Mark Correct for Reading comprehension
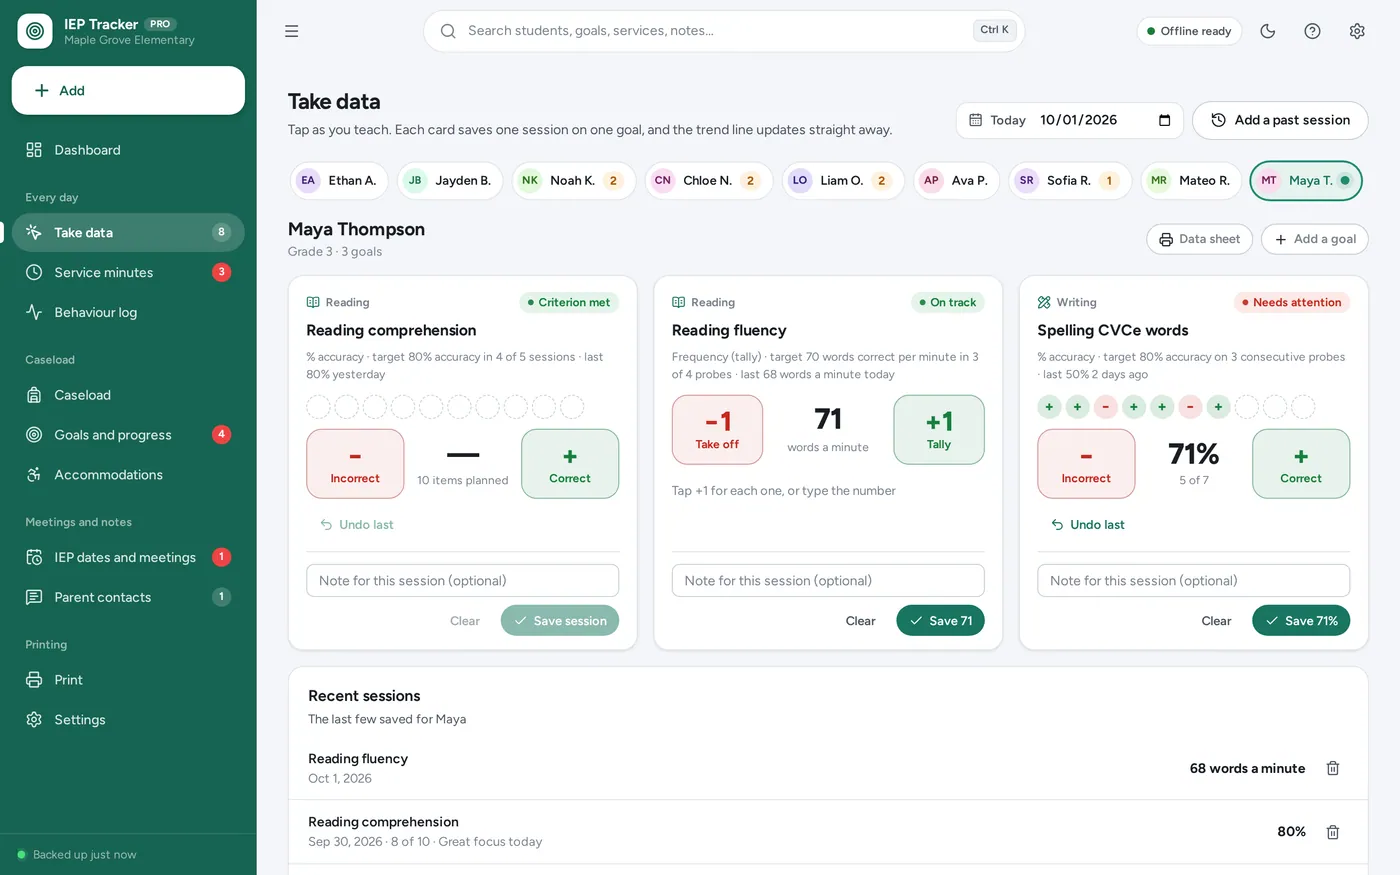The image size is (1400, 875). (570, 464)
